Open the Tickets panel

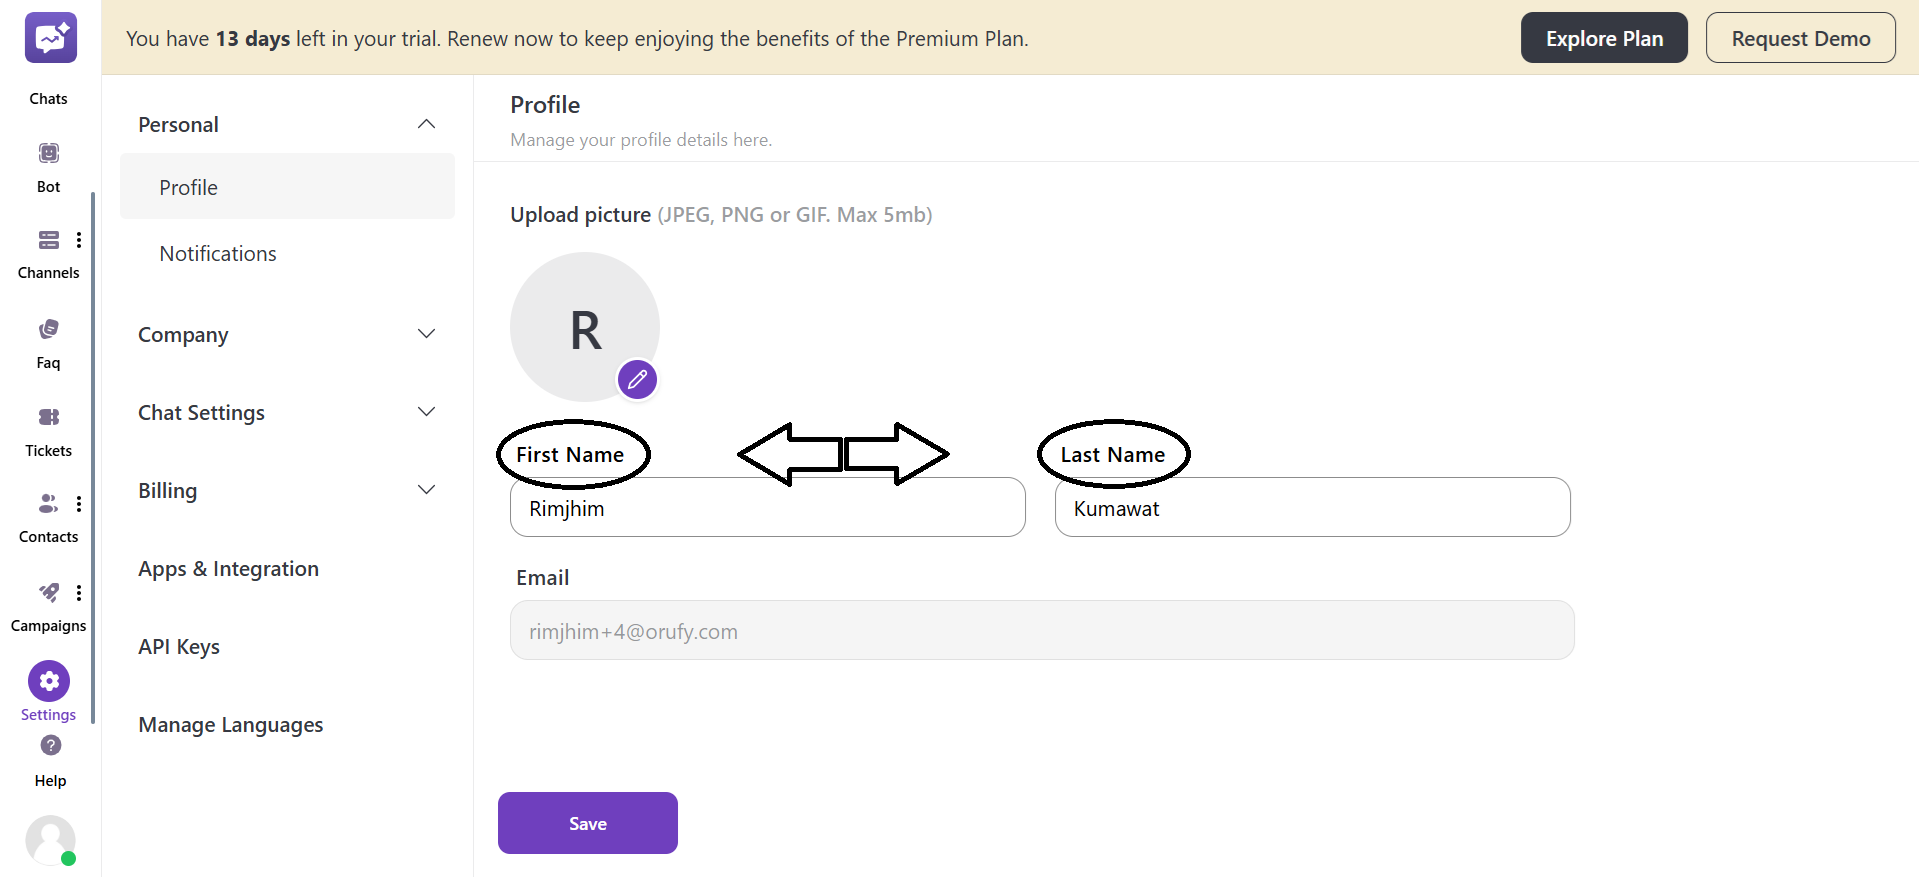48,417
